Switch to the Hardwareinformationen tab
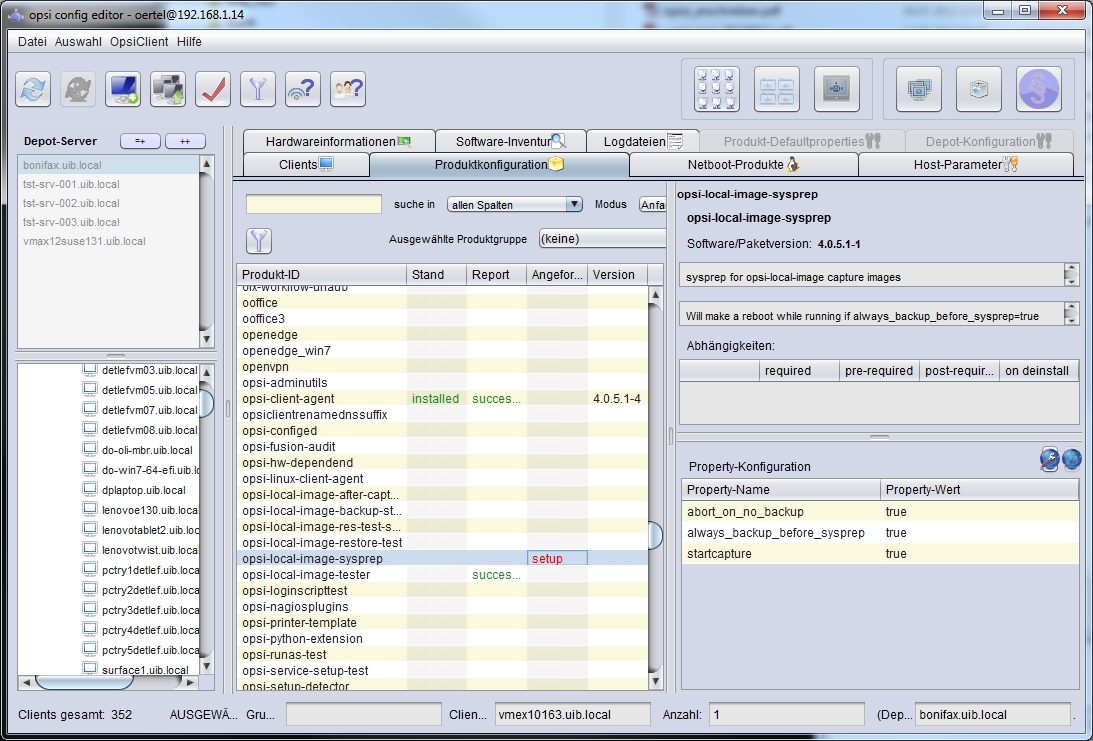This screenshot has width=1093, height=741. [x=339, y=142]
